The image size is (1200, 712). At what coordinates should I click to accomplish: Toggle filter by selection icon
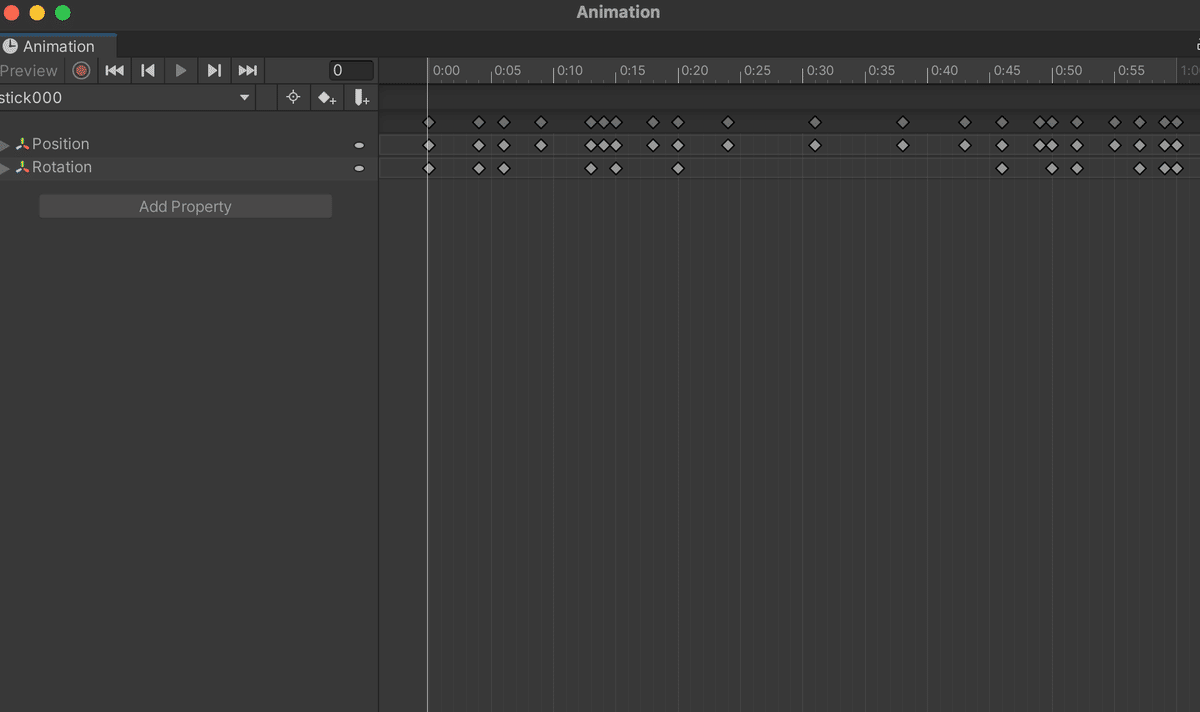point(293,97)
